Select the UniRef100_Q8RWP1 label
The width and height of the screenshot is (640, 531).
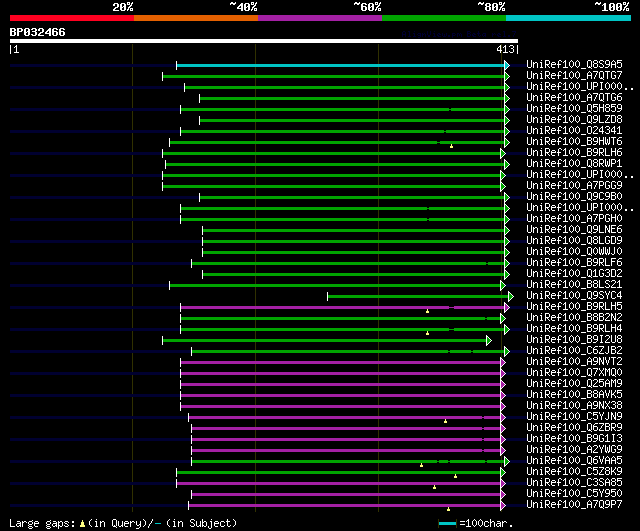click(574, 164)
